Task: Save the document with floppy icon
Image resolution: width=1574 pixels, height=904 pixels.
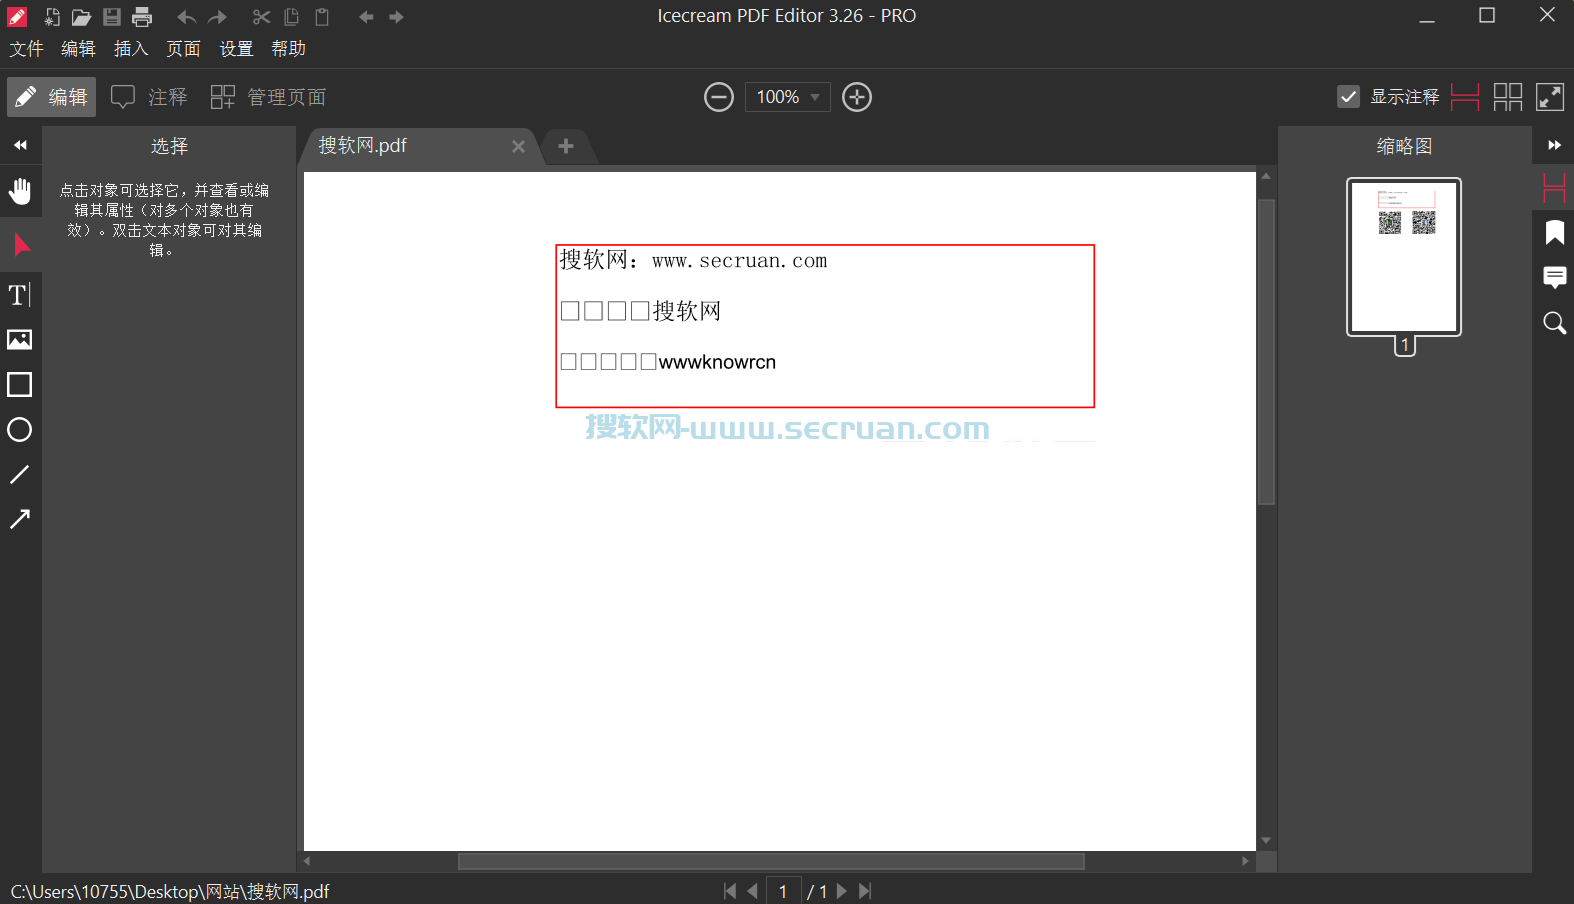Action: [x=112, y=17]
